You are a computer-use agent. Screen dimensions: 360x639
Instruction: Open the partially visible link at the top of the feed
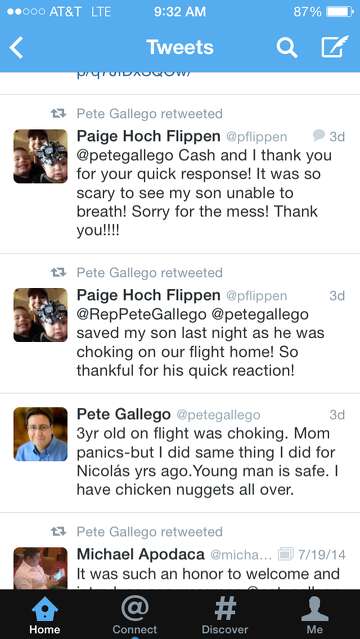(133, 75)
